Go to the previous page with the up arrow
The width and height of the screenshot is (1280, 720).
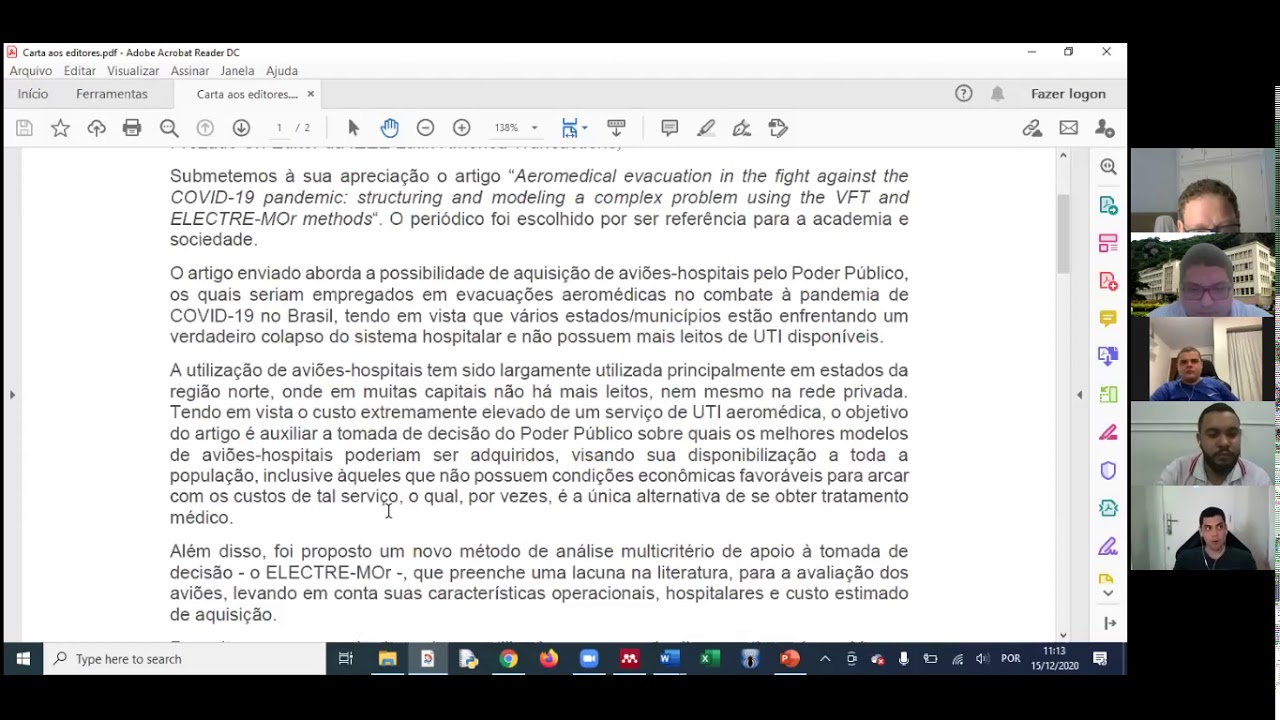coord(205,128)
